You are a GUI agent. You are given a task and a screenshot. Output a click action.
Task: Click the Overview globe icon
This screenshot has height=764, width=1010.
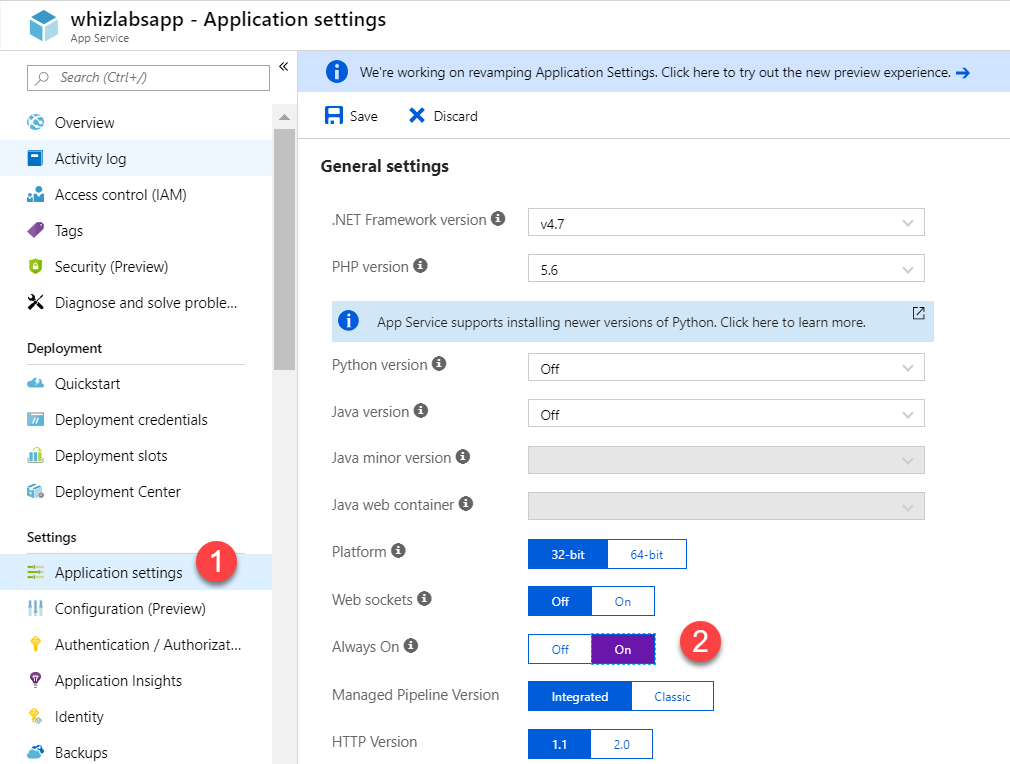point(35,122)
